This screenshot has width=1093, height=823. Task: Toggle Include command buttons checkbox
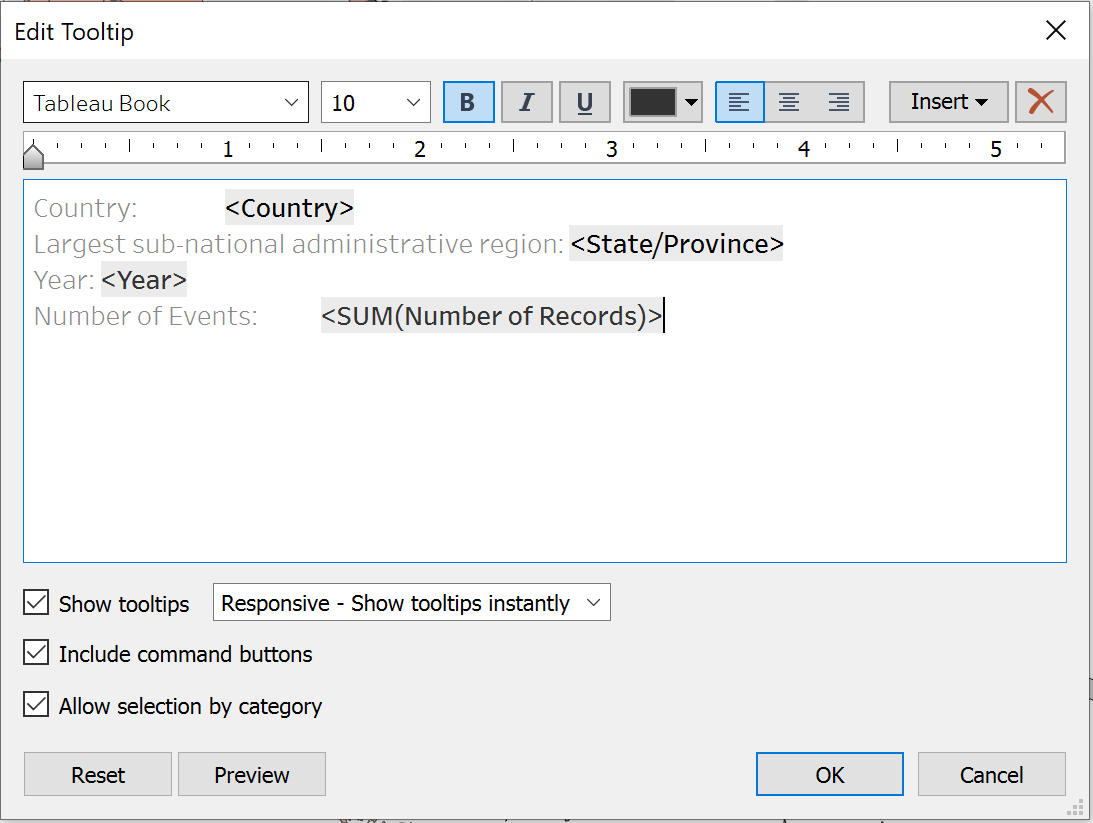click(x=36, y=654)
